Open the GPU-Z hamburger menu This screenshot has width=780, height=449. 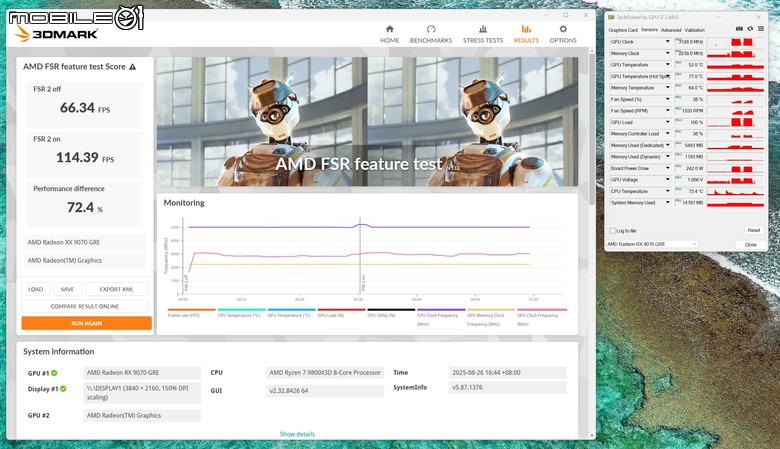(x=761, y=29)
